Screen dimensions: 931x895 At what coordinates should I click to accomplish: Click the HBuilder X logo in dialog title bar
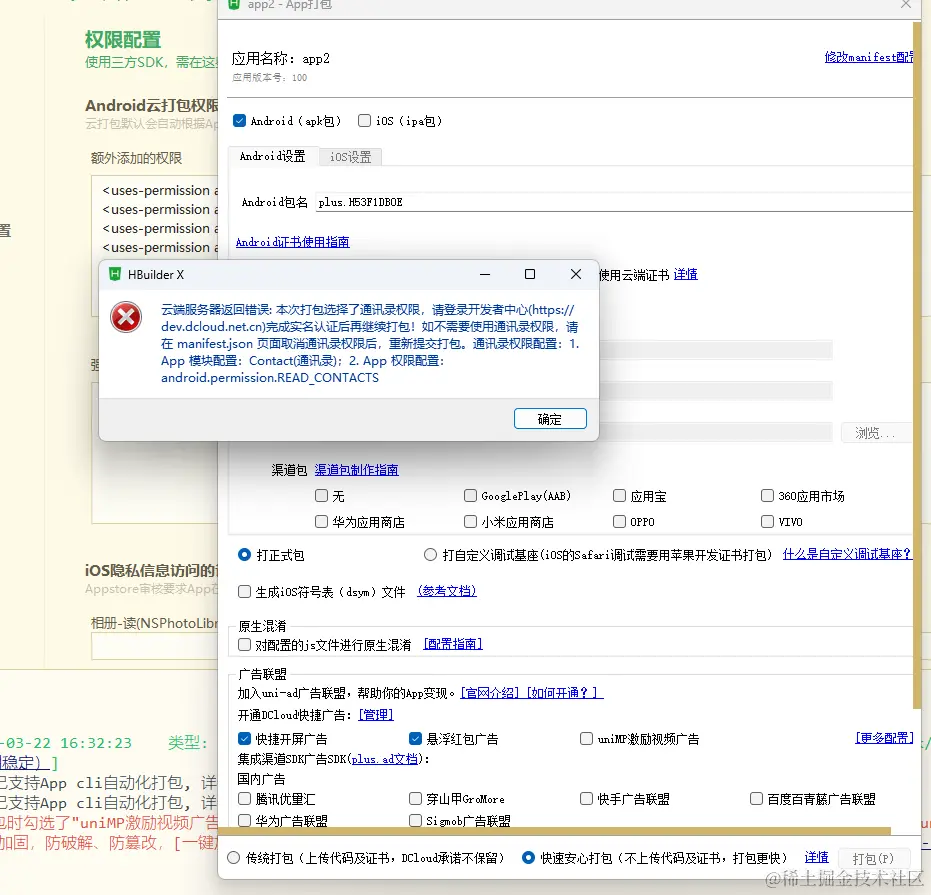click(115, 274)
